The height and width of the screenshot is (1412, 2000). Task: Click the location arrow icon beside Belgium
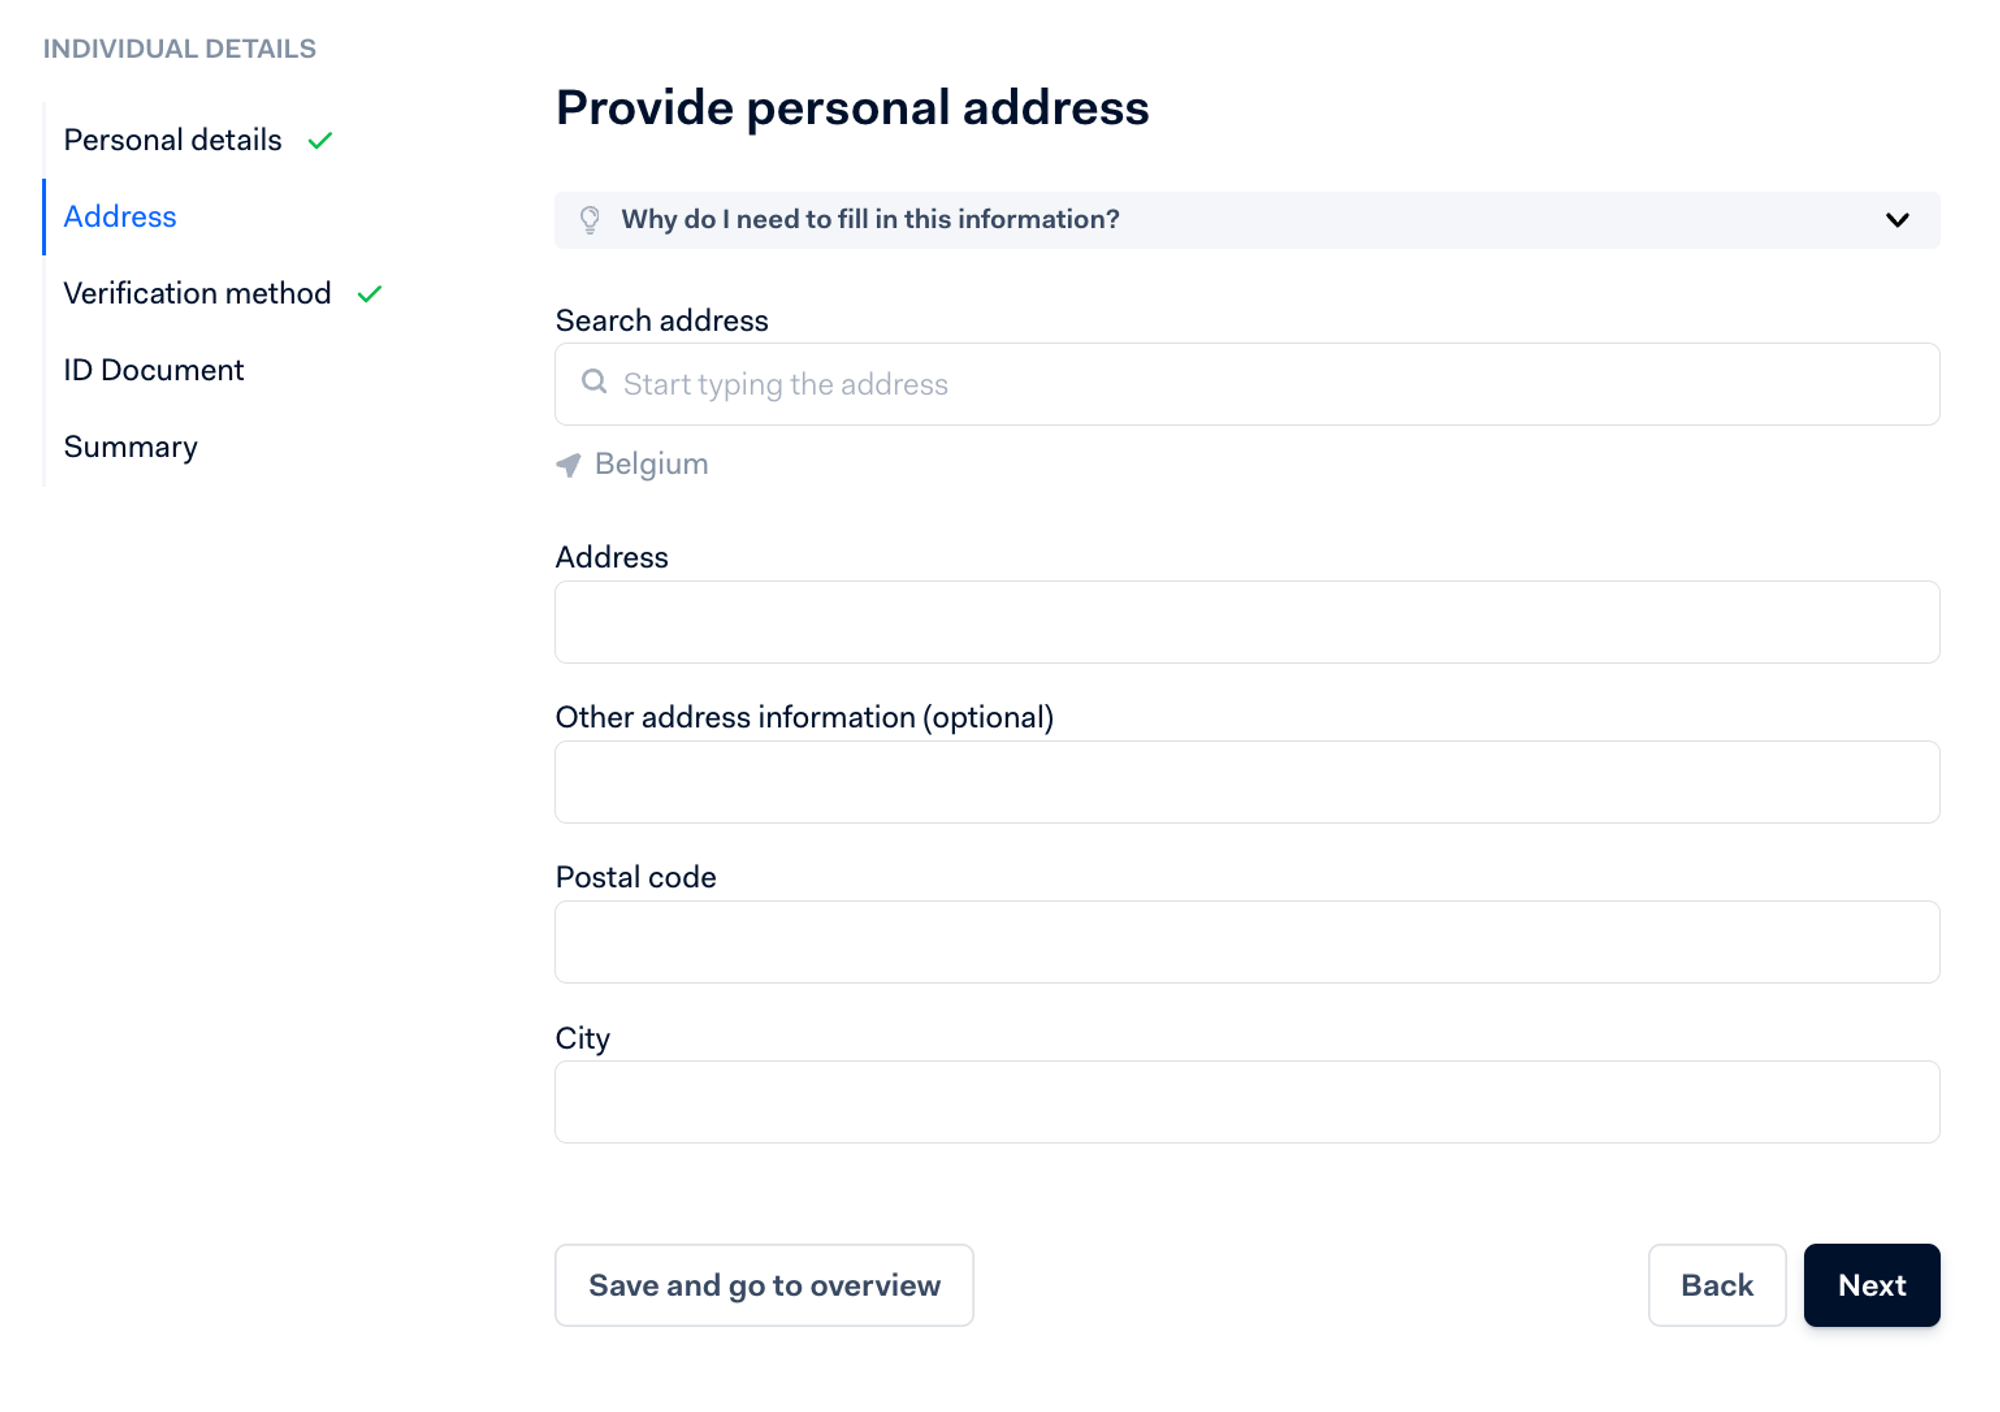[569, 465]
